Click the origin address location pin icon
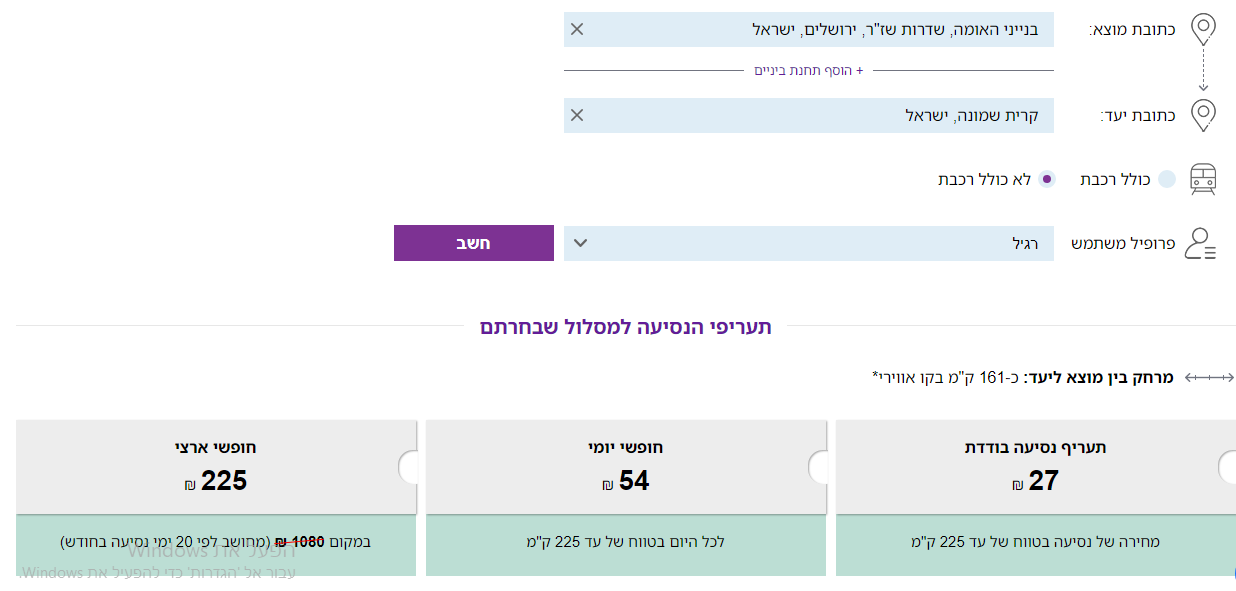The width and height of the screenshot is (1236, 591). (x=1204, y=29)
